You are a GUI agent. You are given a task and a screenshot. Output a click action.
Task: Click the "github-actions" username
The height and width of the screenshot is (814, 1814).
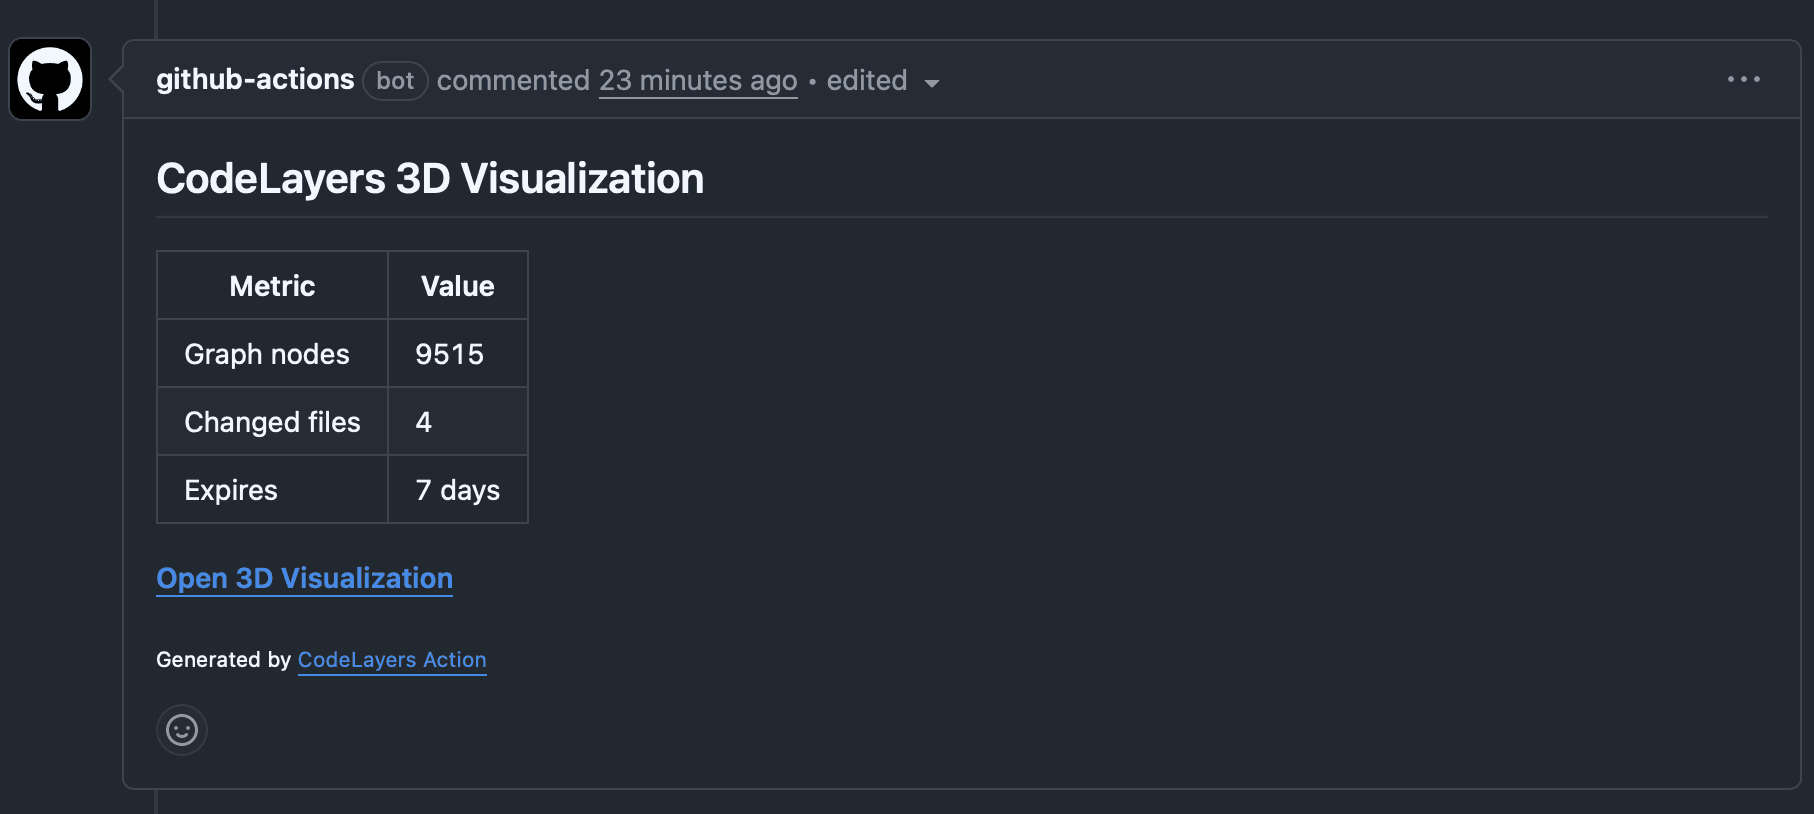[x=255, y=79]
